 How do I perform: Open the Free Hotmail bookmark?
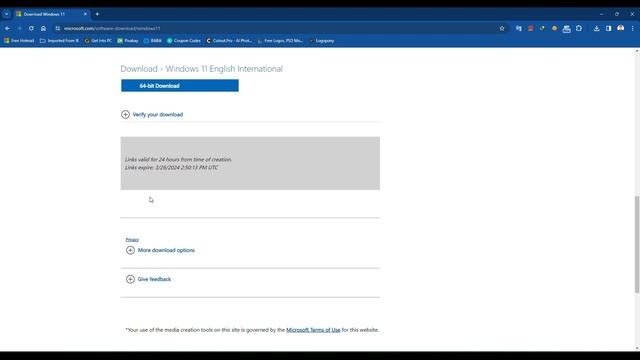[x=19, y=41]
